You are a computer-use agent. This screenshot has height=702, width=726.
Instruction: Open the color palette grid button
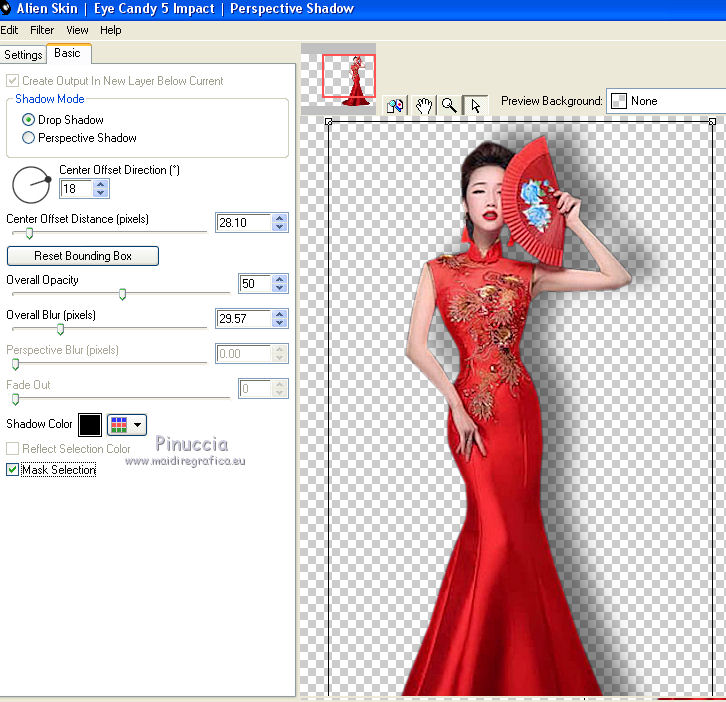[x=127, y=425]
